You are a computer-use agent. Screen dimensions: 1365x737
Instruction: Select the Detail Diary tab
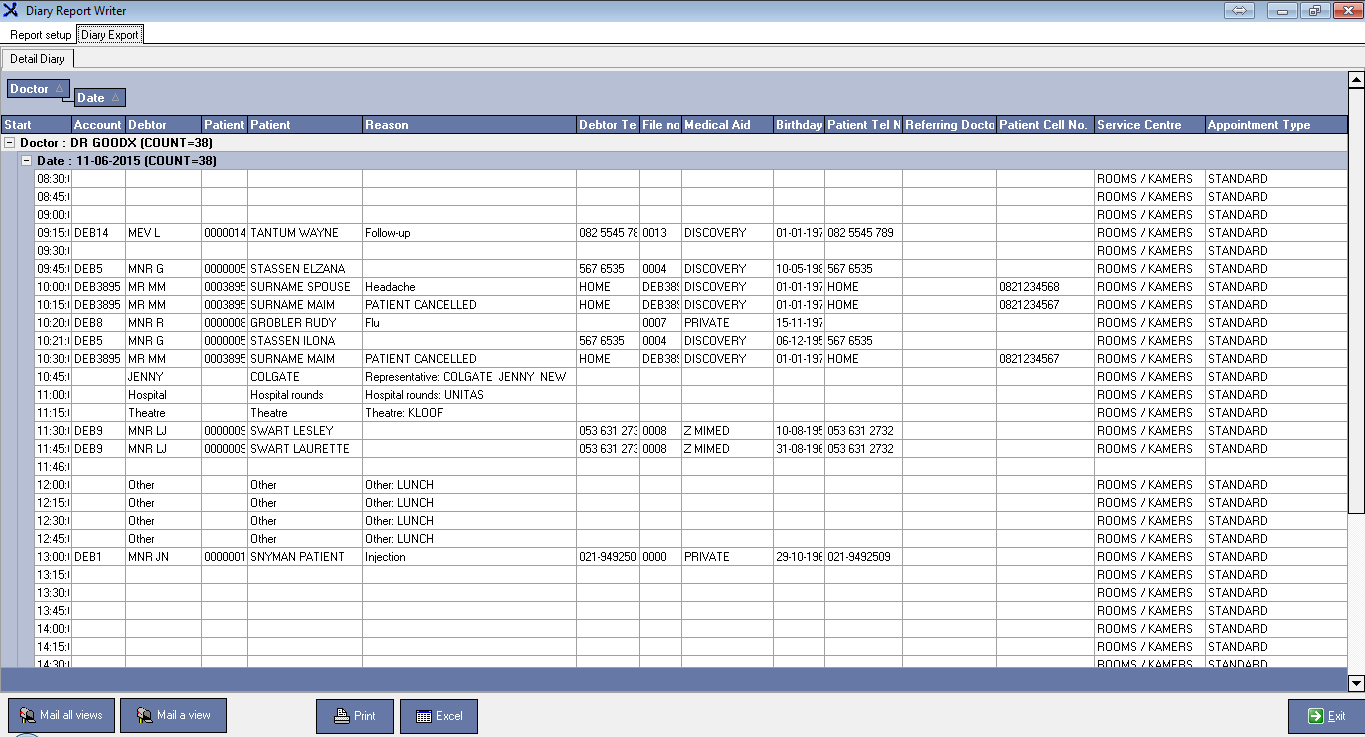(37, 59)
